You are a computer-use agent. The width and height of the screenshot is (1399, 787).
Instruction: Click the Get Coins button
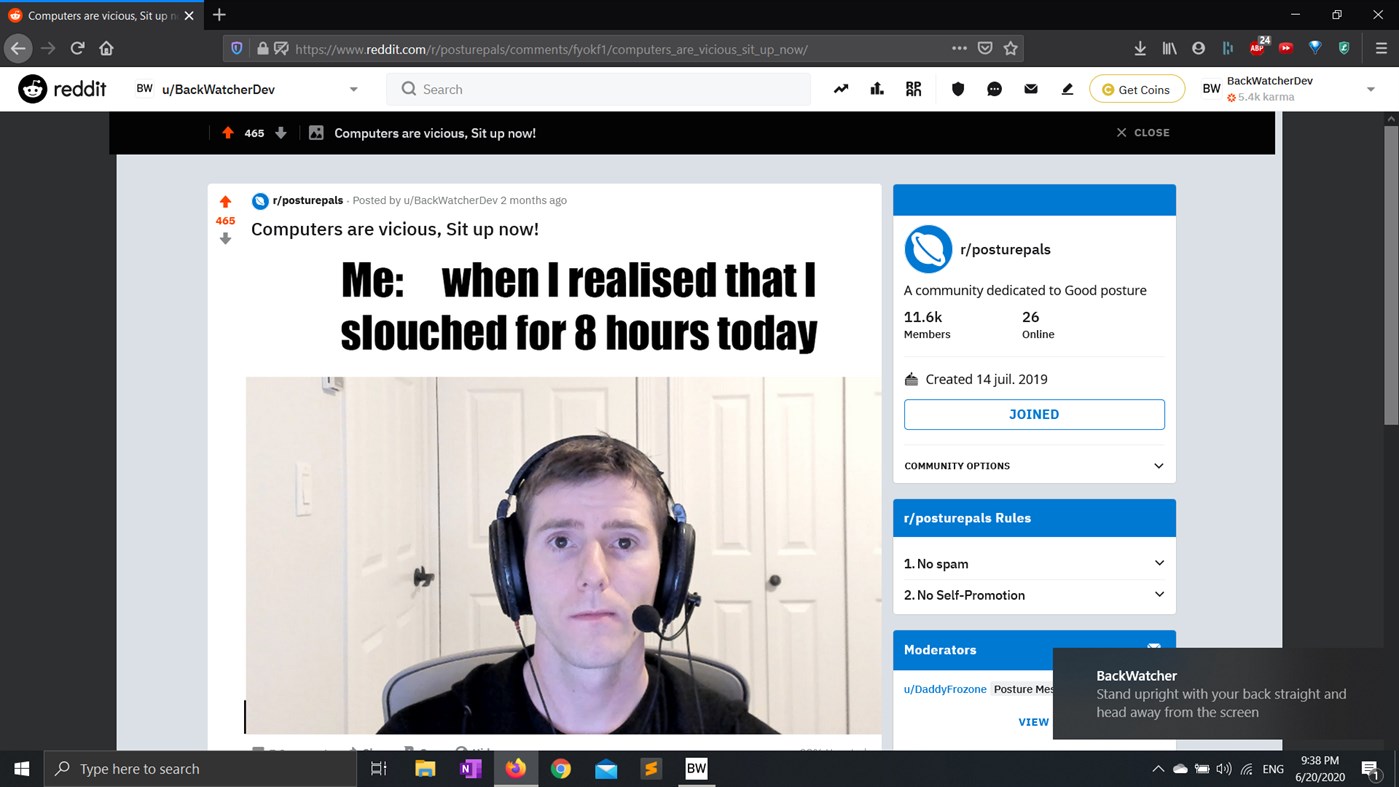(x=1136, y=89)
